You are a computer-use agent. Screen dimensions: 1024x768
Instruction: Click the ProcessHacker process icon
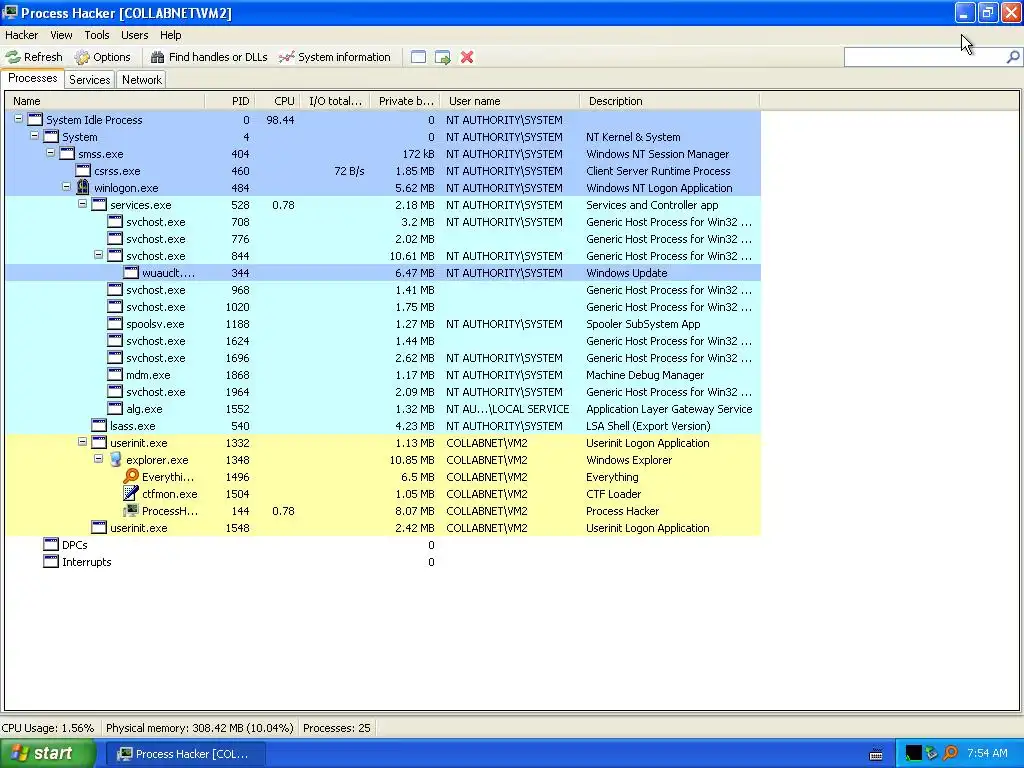click(131, 510)
